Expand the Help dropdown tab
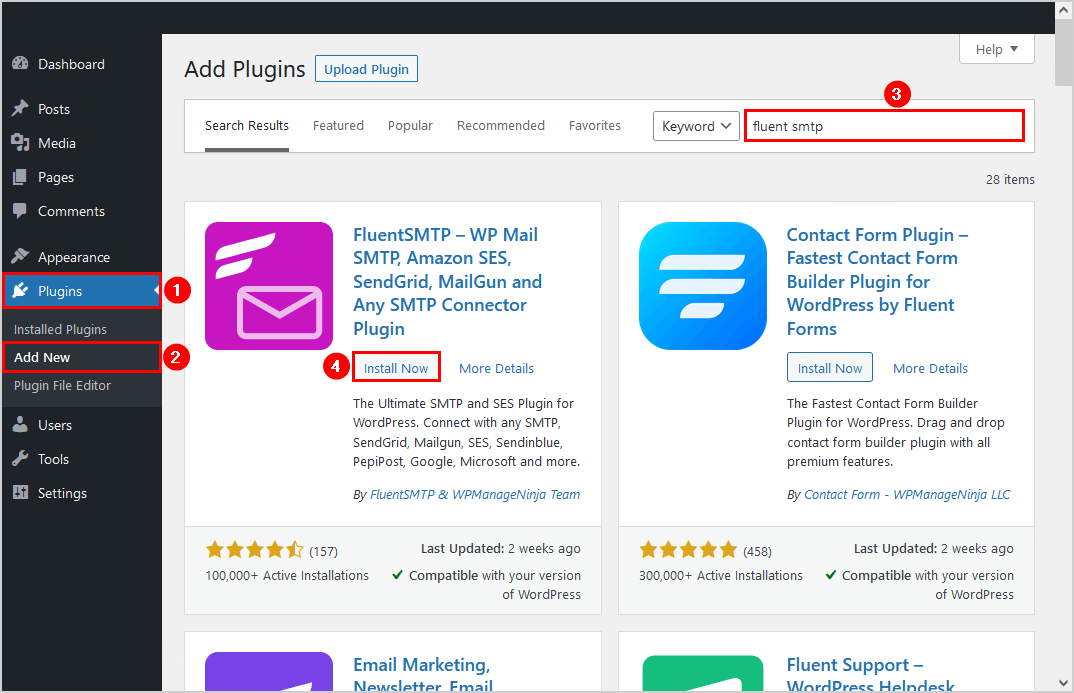This screenshot has height=693, width=1074. (997, 49)
